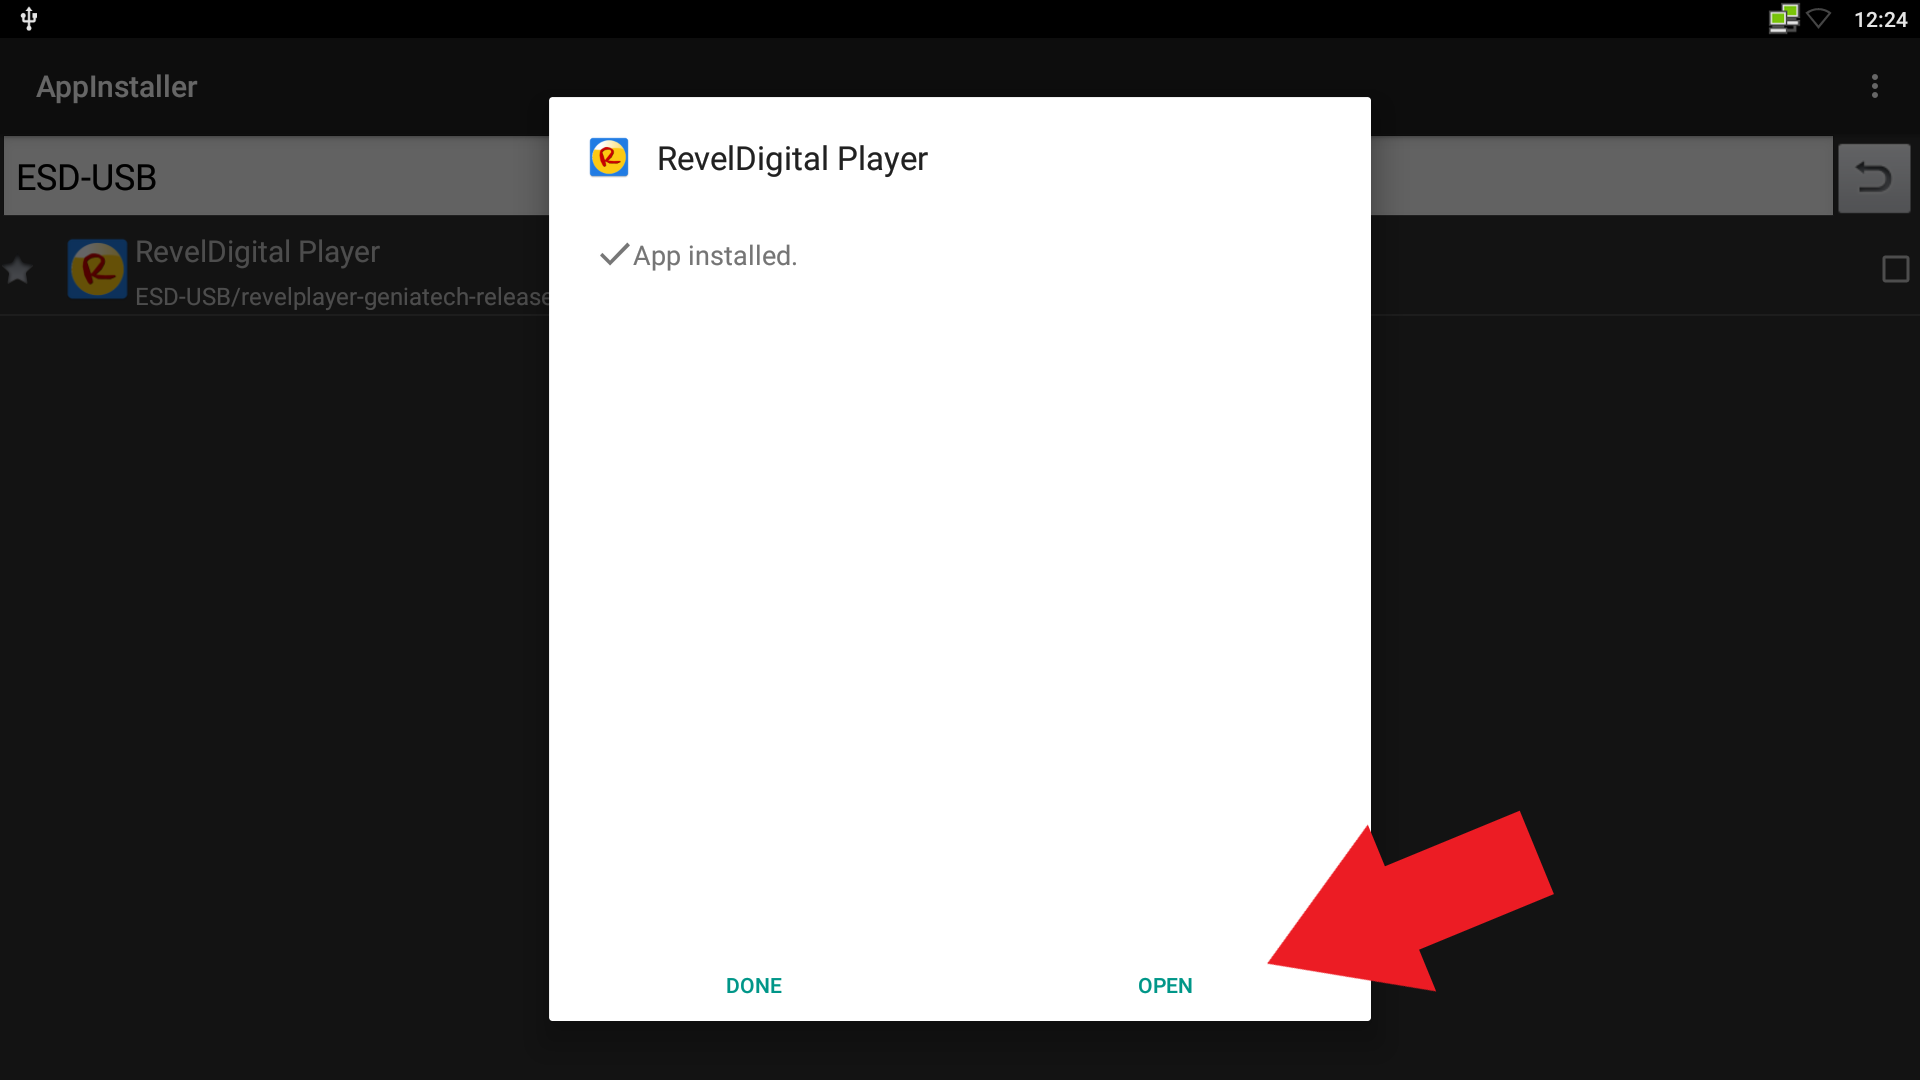Tap DONE to dismiss install dialog

pos(754,986)
